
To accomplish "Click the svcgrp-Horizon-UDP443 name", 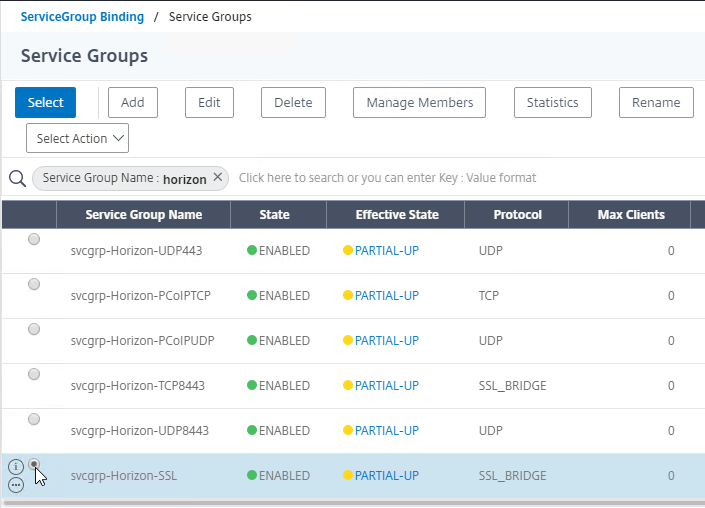I will 136,251.
